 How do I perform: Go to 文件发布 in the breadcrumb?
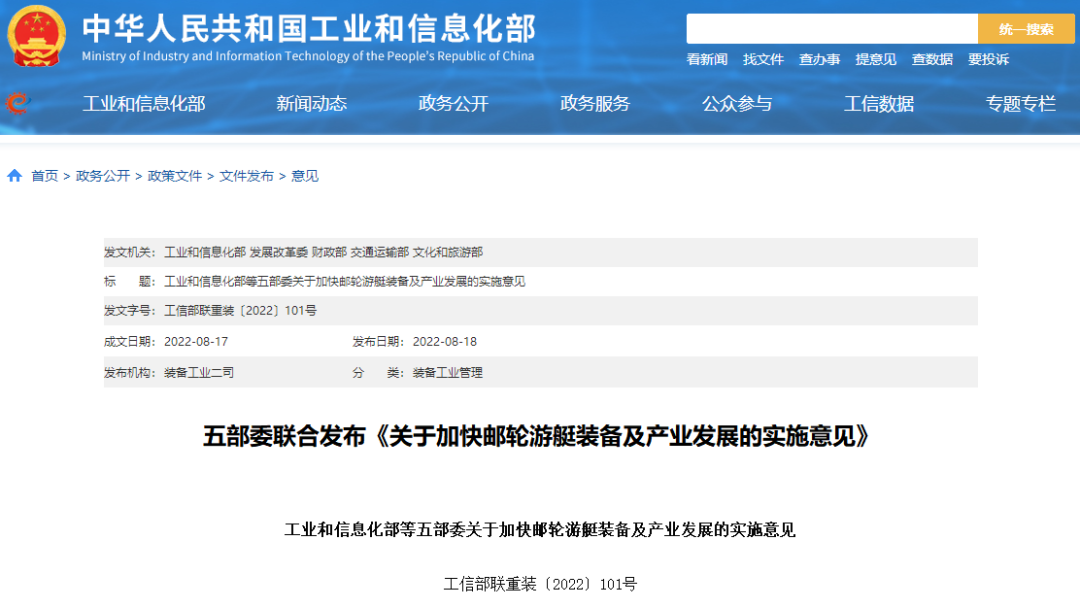[x=247, y=176]
